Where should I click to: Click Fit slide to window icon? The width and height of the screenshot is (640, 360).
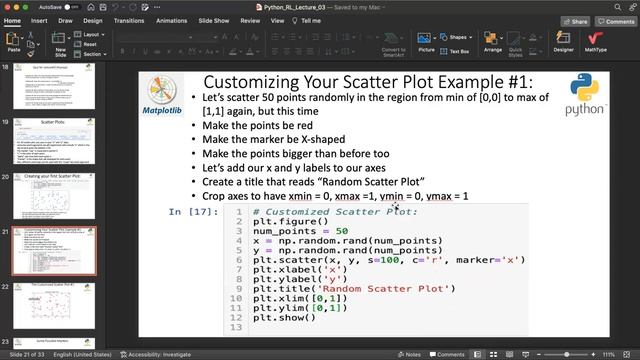pos(627,354)
